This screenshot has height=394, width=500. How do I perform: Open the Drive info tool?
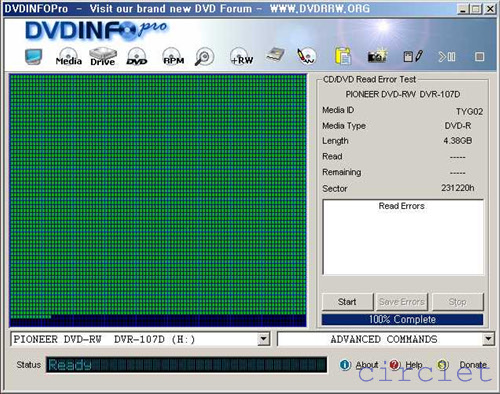(x=103, y=56)
